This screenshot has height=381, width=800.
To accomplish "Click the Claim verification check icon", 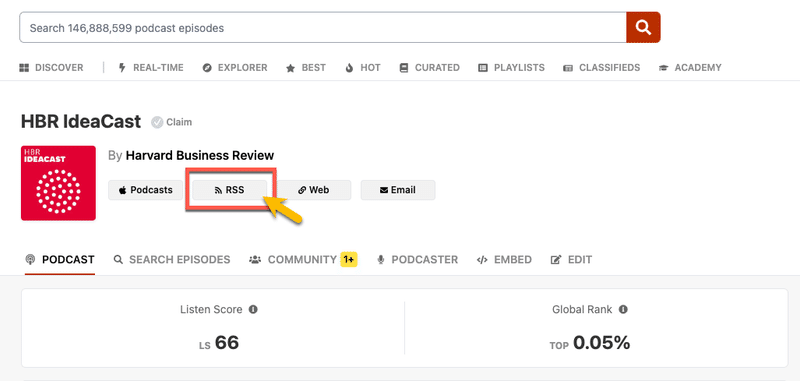I will point(157,122).
